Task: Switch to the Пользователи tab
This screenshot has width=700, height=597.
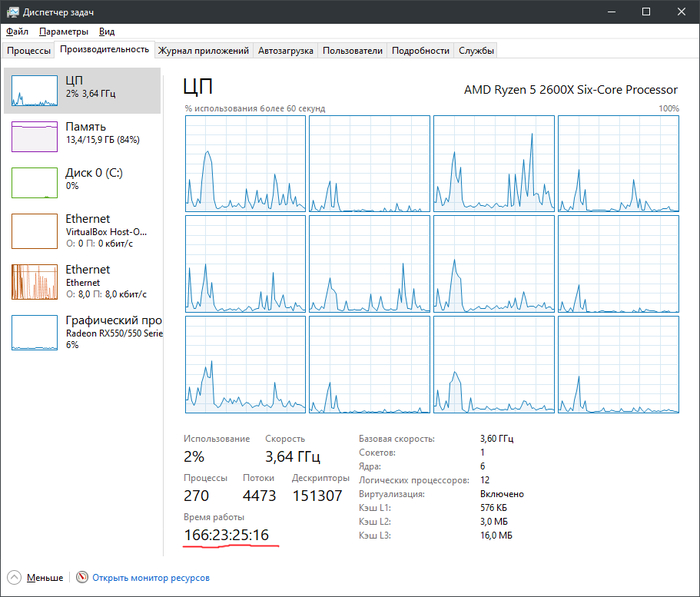Action: (352, 50)
